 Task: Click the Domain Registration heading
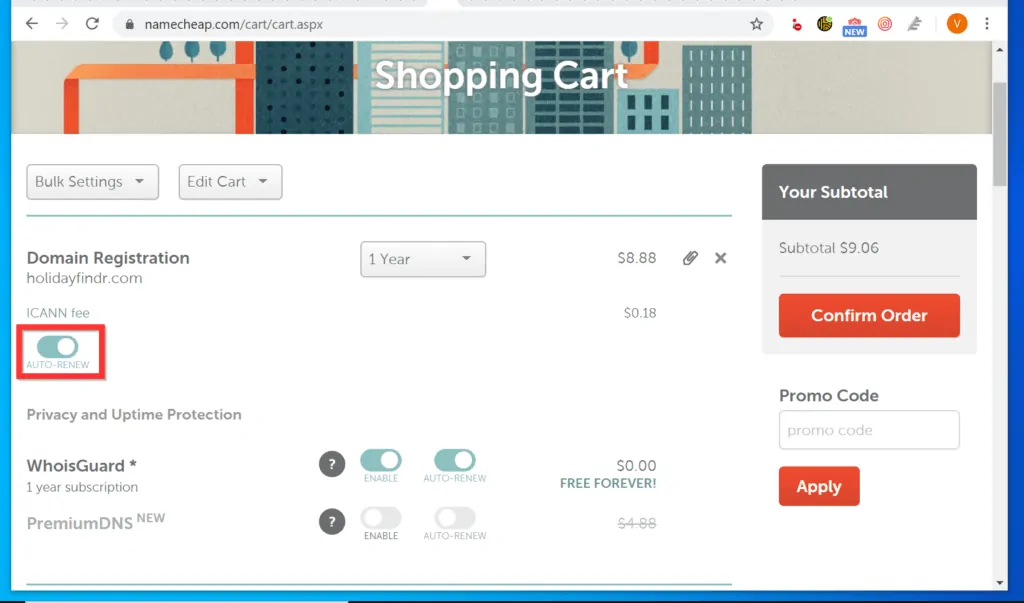tap(108, 258)
